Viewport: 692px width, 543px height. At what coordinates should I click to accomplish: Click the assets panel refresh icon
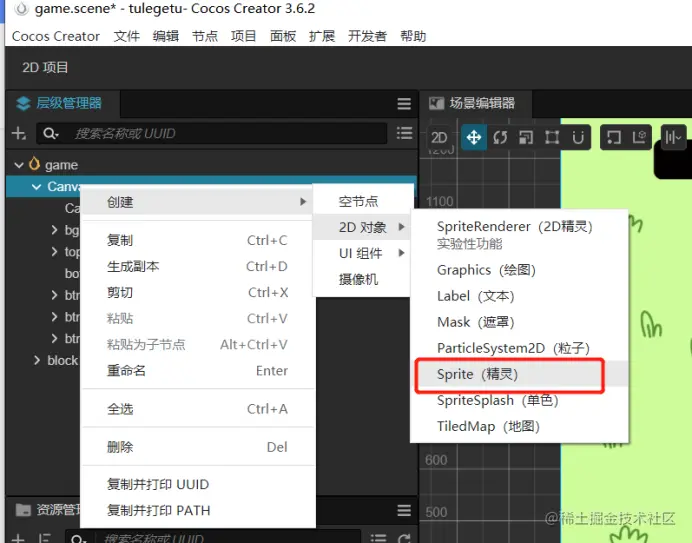pyautogui.click(x=404, y=539)
